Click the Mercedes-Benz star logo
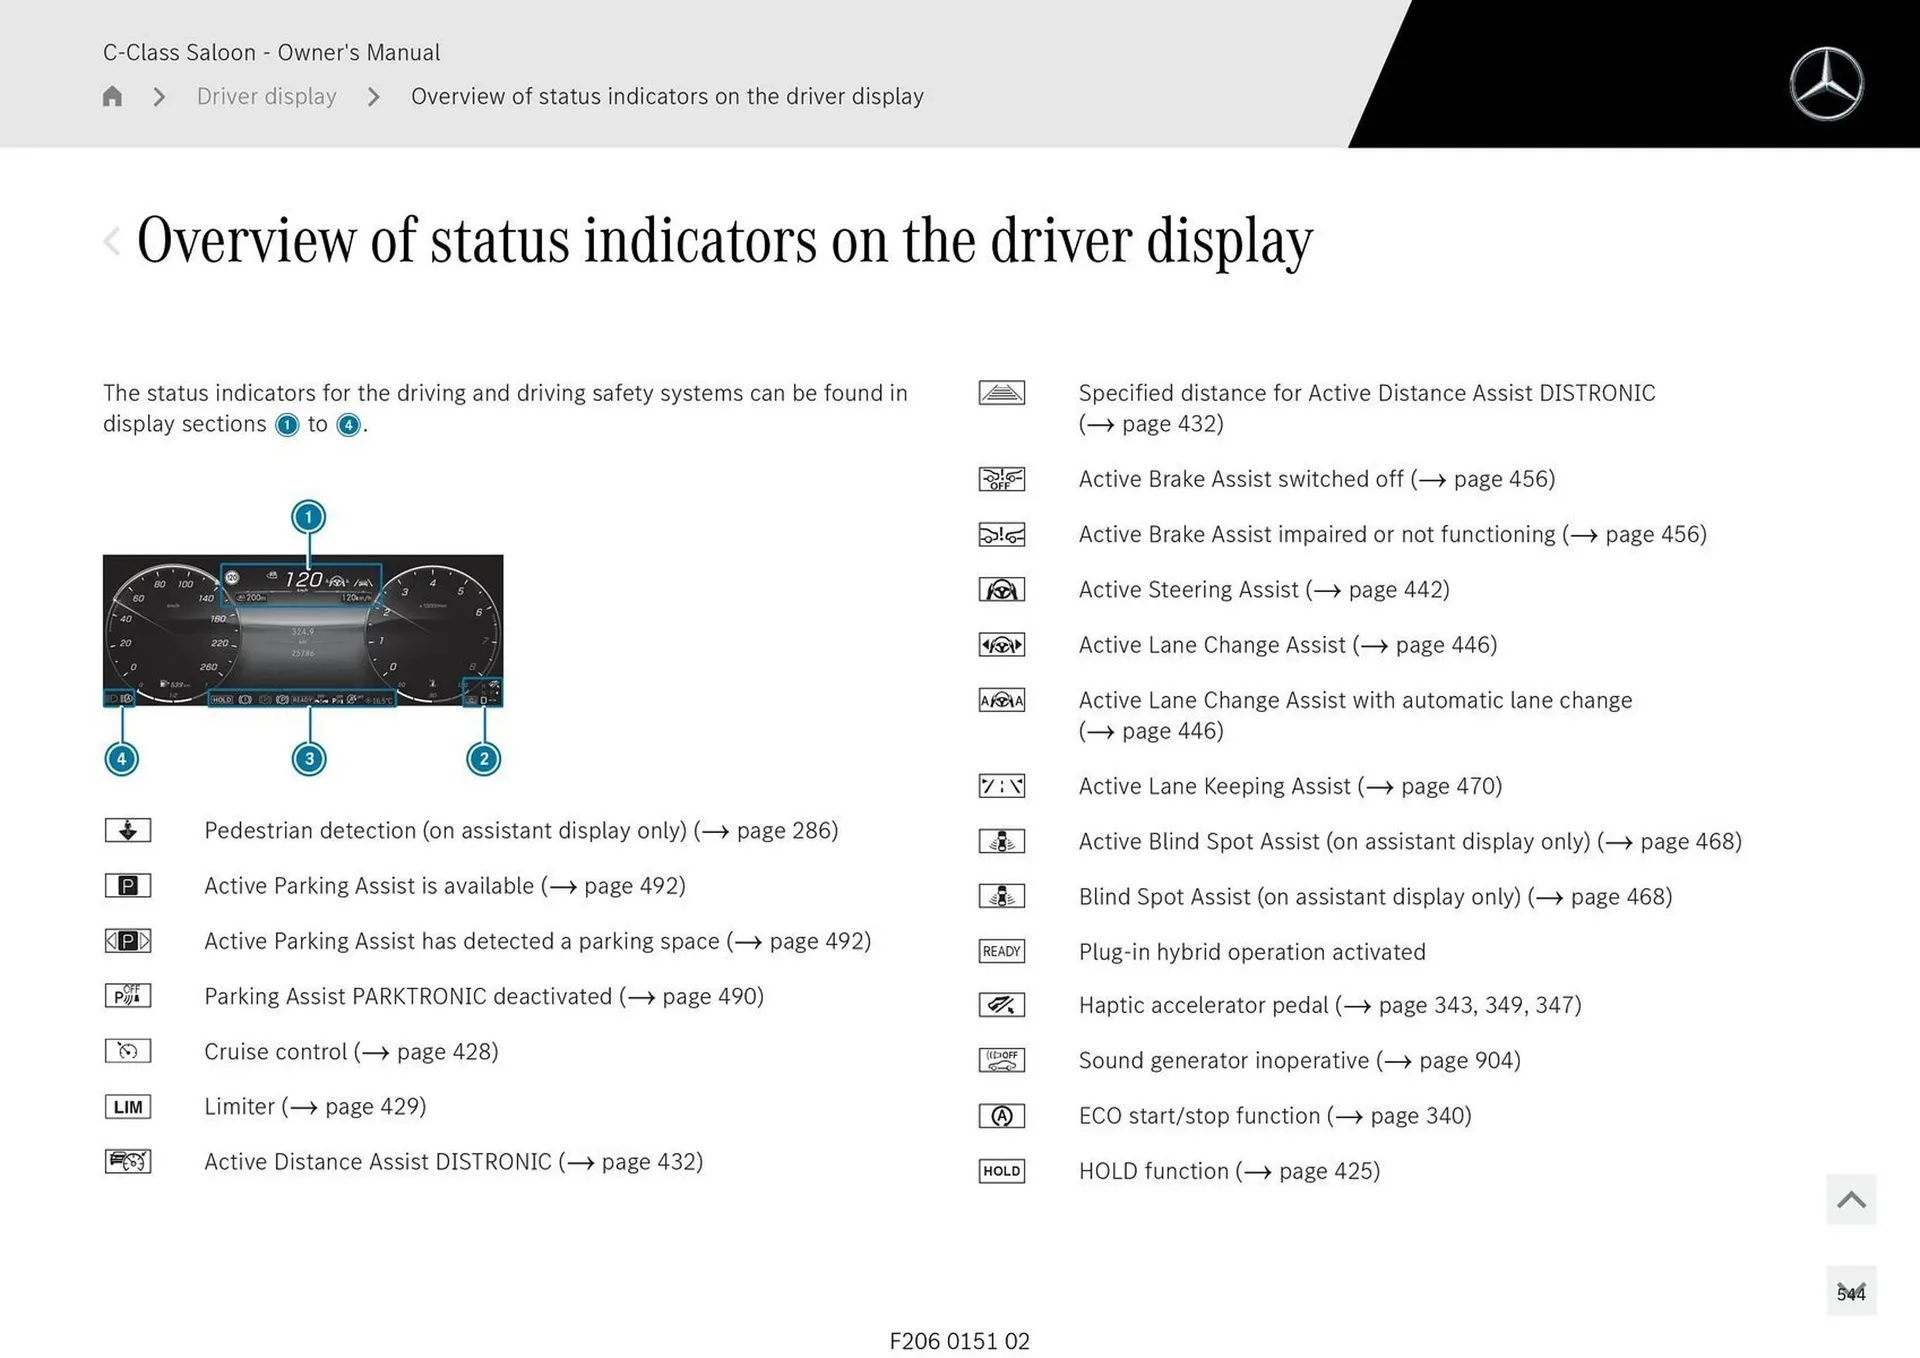 pos(1826,84)
